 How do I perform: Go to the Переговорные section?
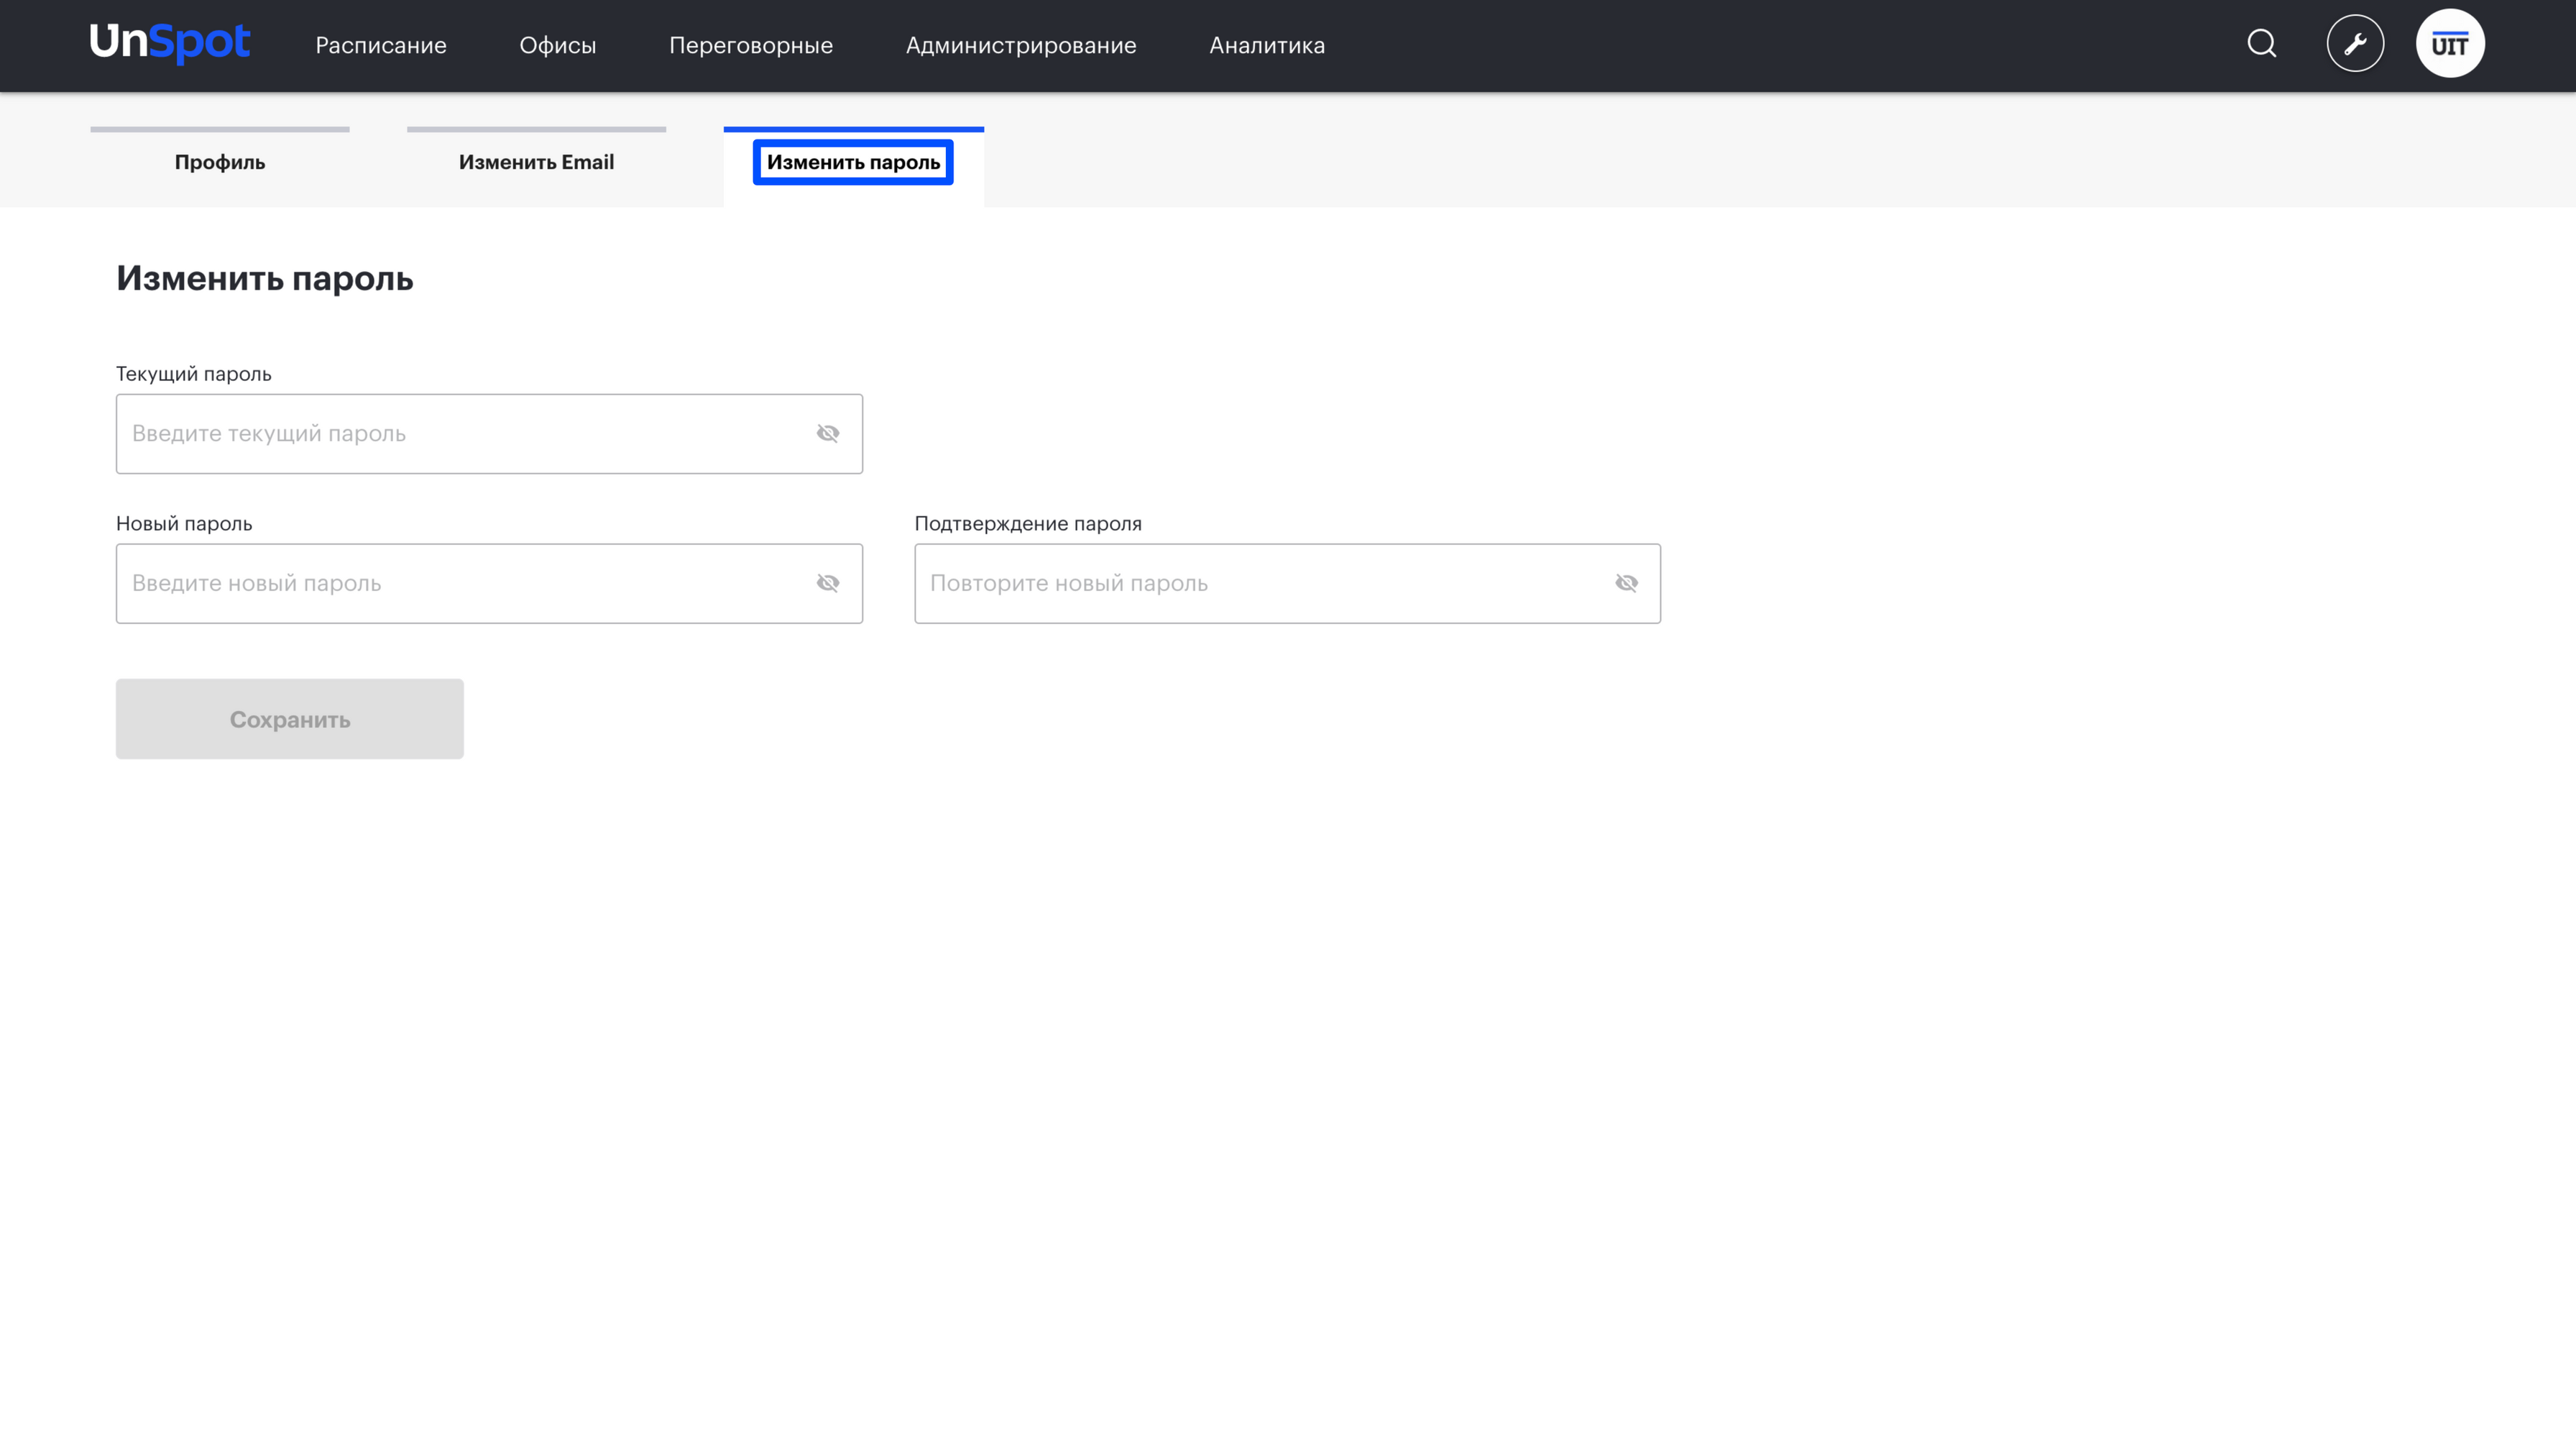[x=751, y=45]
